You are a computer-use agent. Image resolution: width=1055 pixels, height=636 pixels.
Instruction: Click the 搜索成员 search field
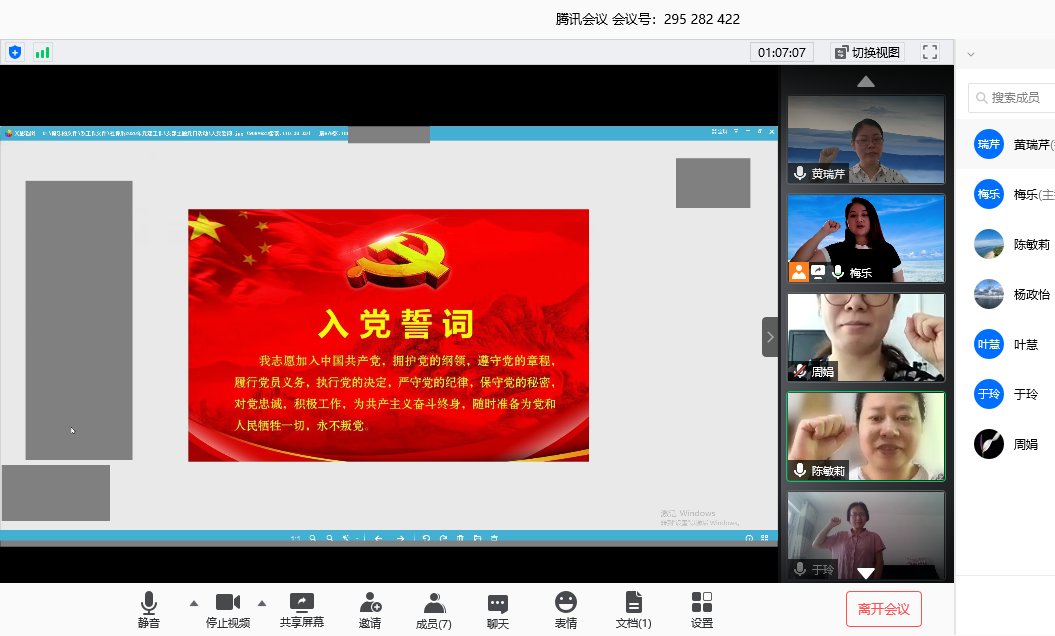pyautogui.click(x=1015, y=97)
